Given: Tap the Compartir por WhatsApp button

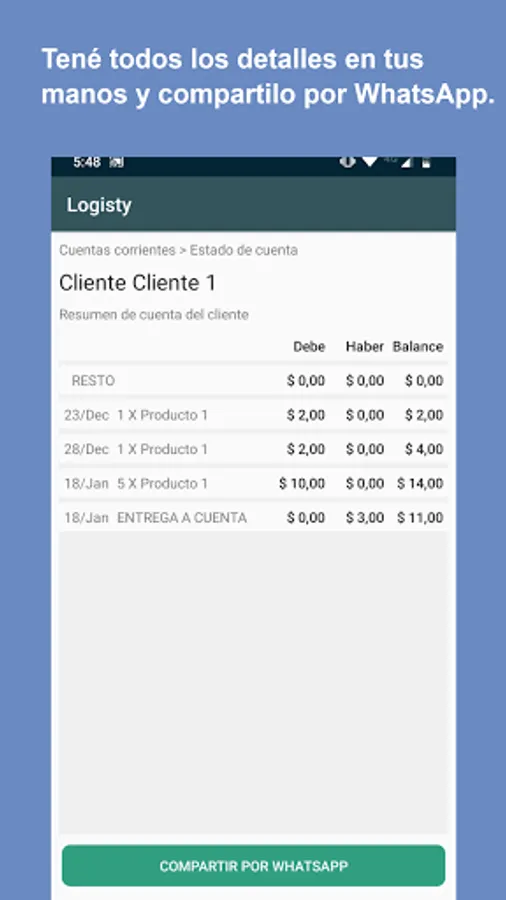Looking at the screenshot, I should coord(253,866).
